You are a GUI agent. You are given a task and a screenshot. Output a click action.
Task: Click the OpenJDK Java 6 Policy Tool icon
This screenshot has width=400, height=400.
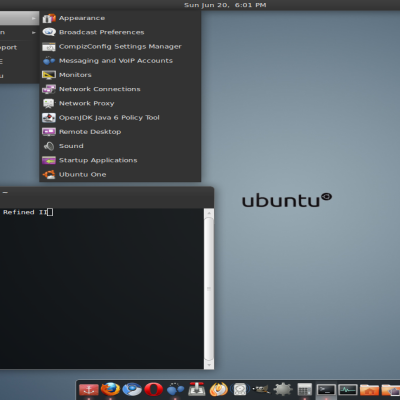point(49,117)
